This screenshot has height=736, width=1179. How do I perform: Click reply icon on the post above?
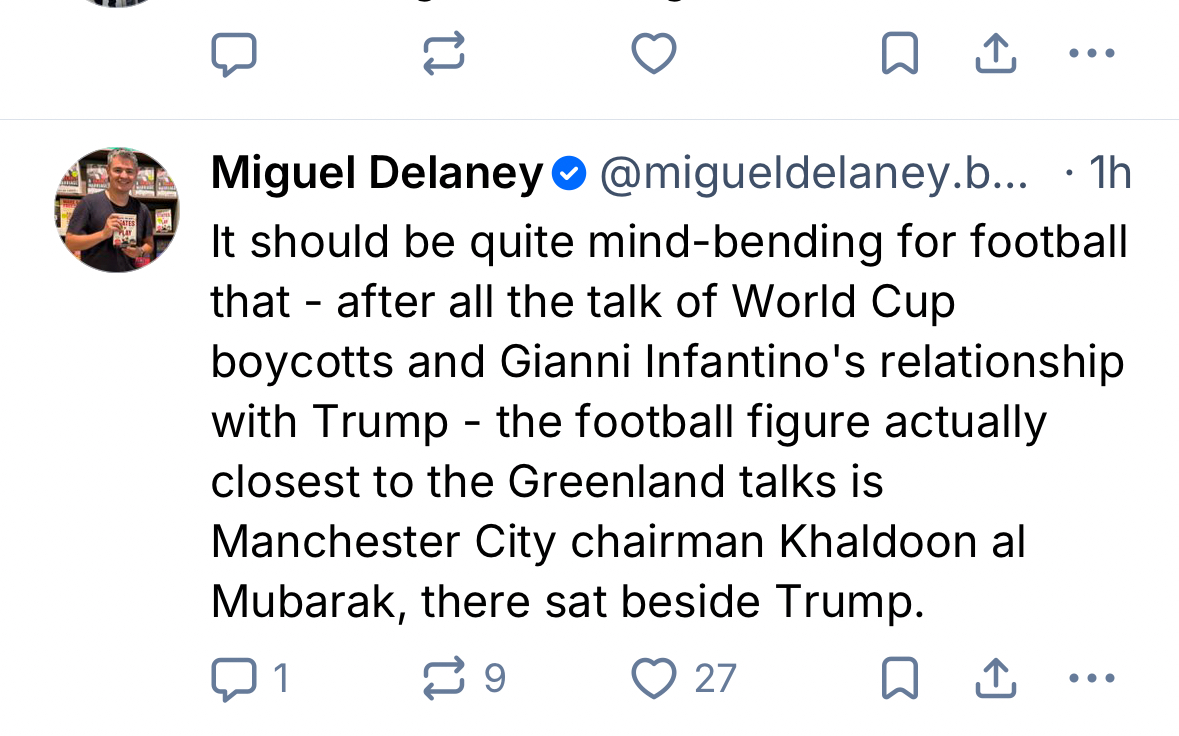[235, 54]
